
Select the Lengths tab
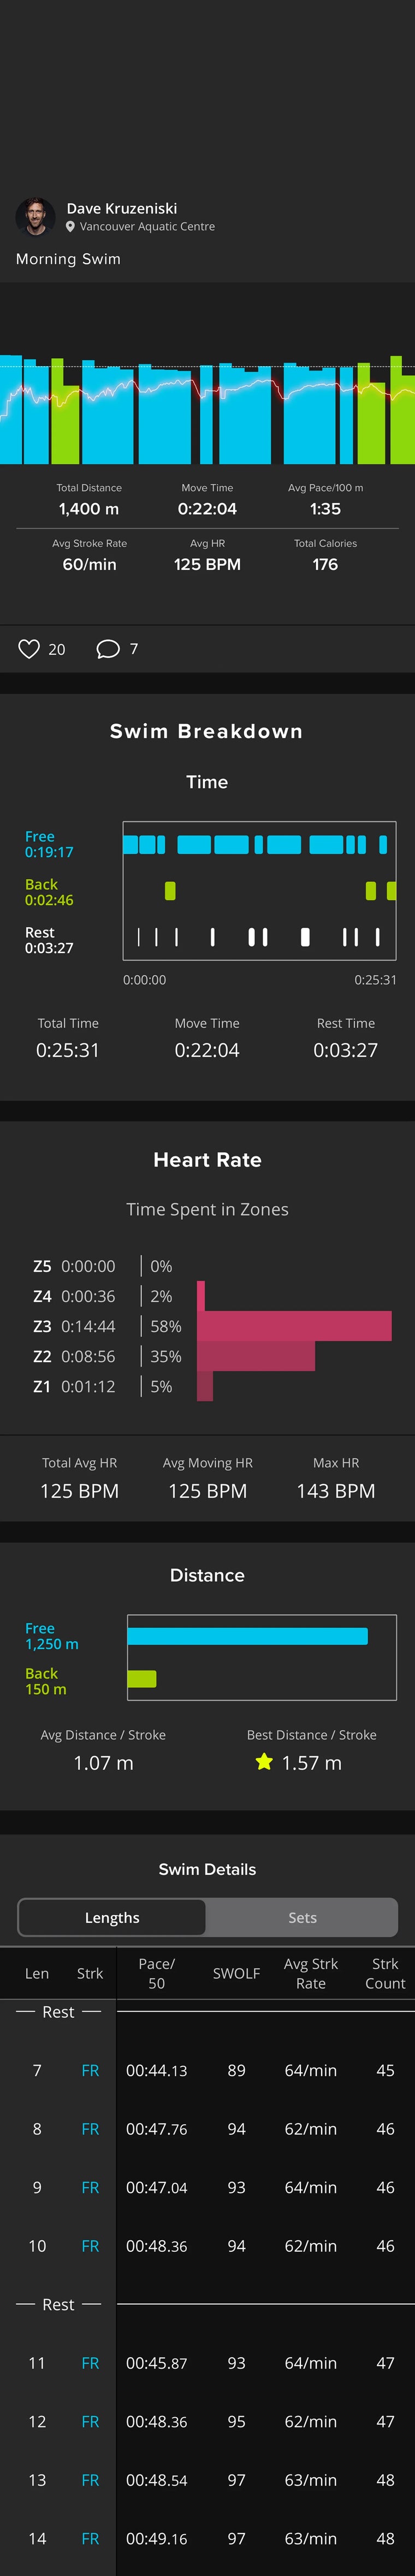coord(112,1917)
